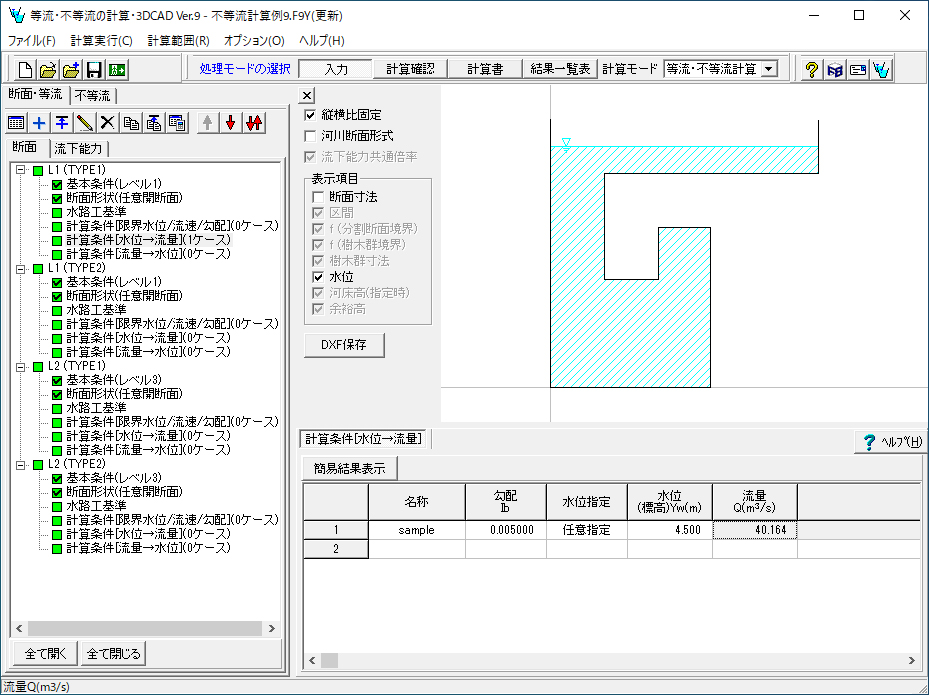Click the green exit icon in toolbar
The width and height of the screenshot is (929, 695).
[x=117, y=70]
